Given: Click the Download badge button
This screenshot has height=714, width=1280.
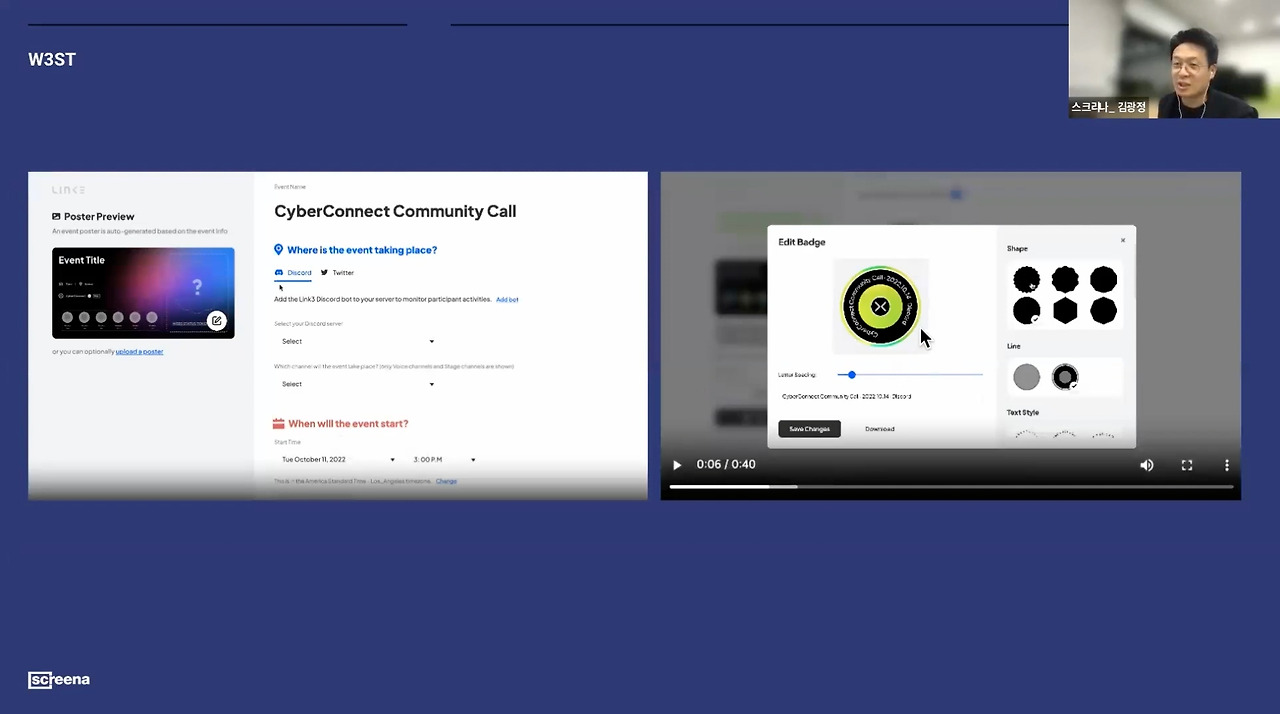Looking at the screenshot, I should 880,429.
